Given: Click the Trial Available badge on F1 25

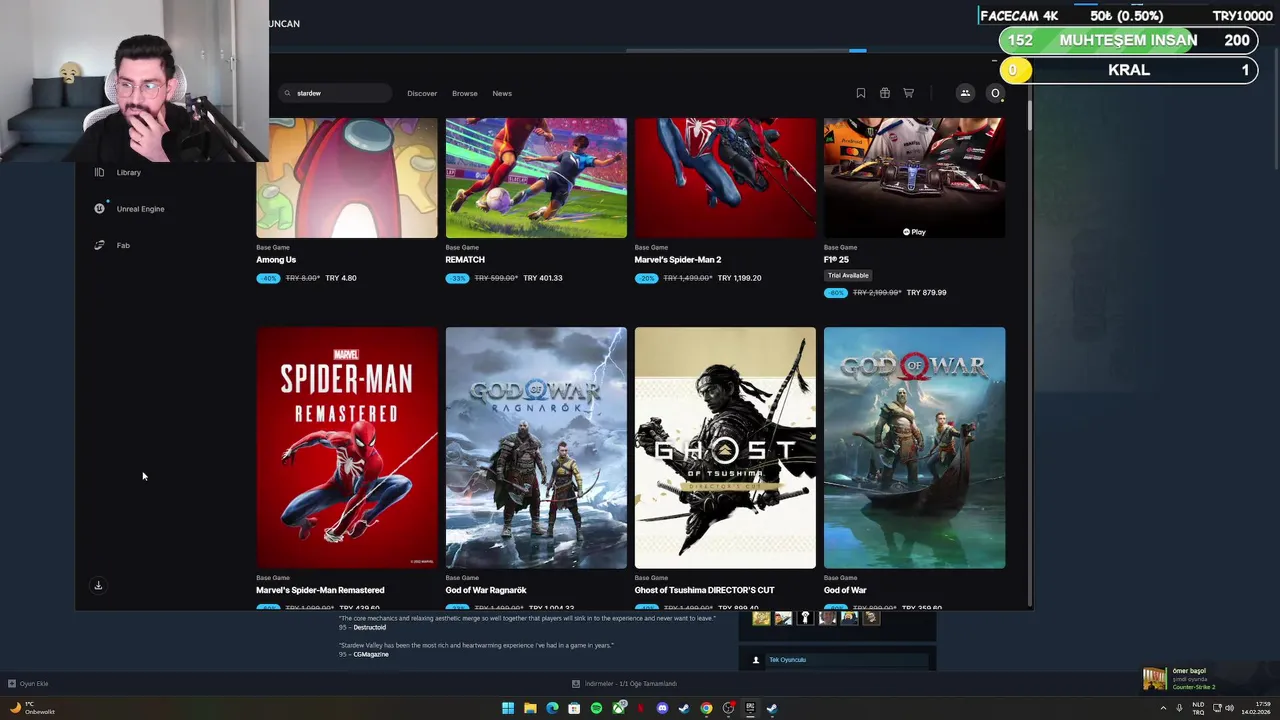Looking at the screenshot, I should (848, 275).
